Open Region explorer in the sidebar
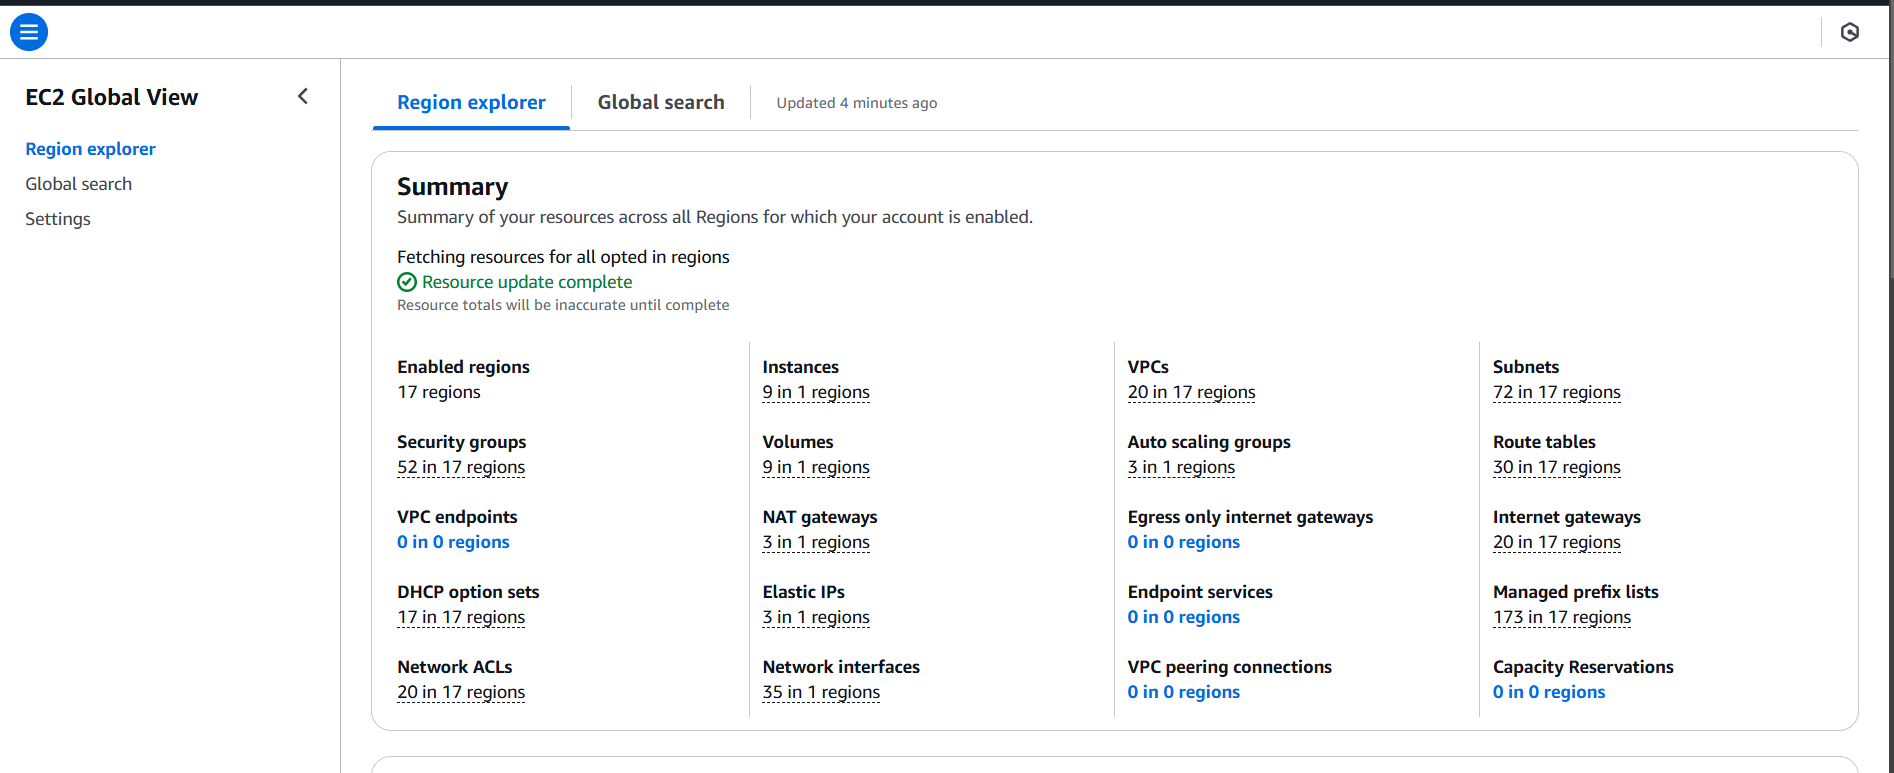The image size is (1894, 773). [90, 149]
